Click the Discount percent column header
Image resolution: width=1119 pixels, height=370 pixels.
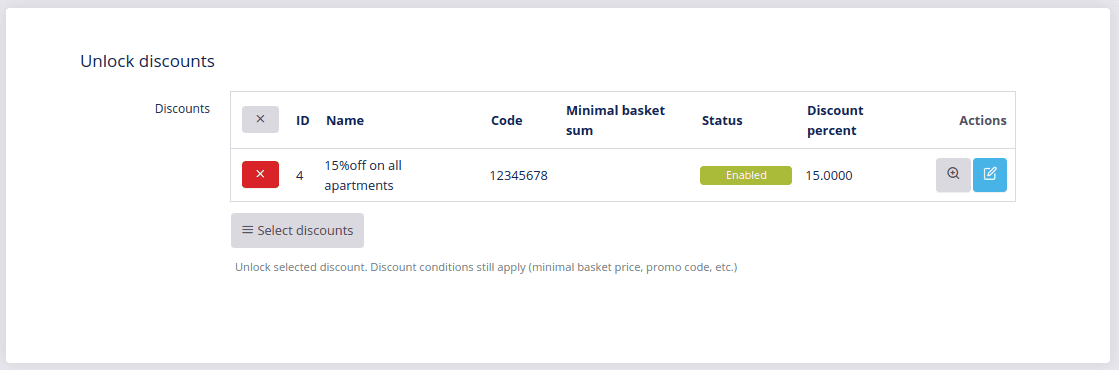(835, 120)
